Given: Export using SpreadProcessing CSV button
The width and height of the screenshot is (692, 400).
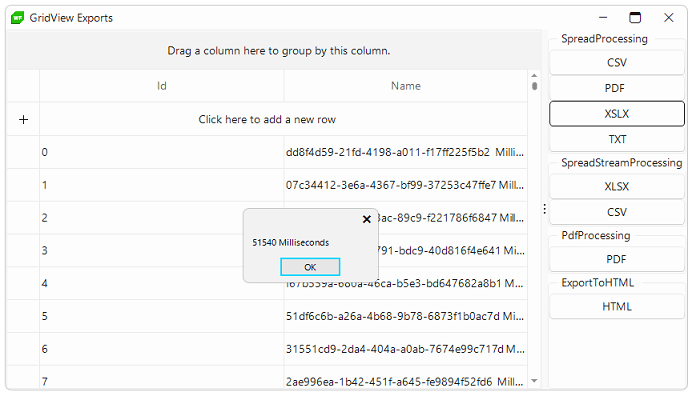Looking at the screenshot, I should (617, 63).
